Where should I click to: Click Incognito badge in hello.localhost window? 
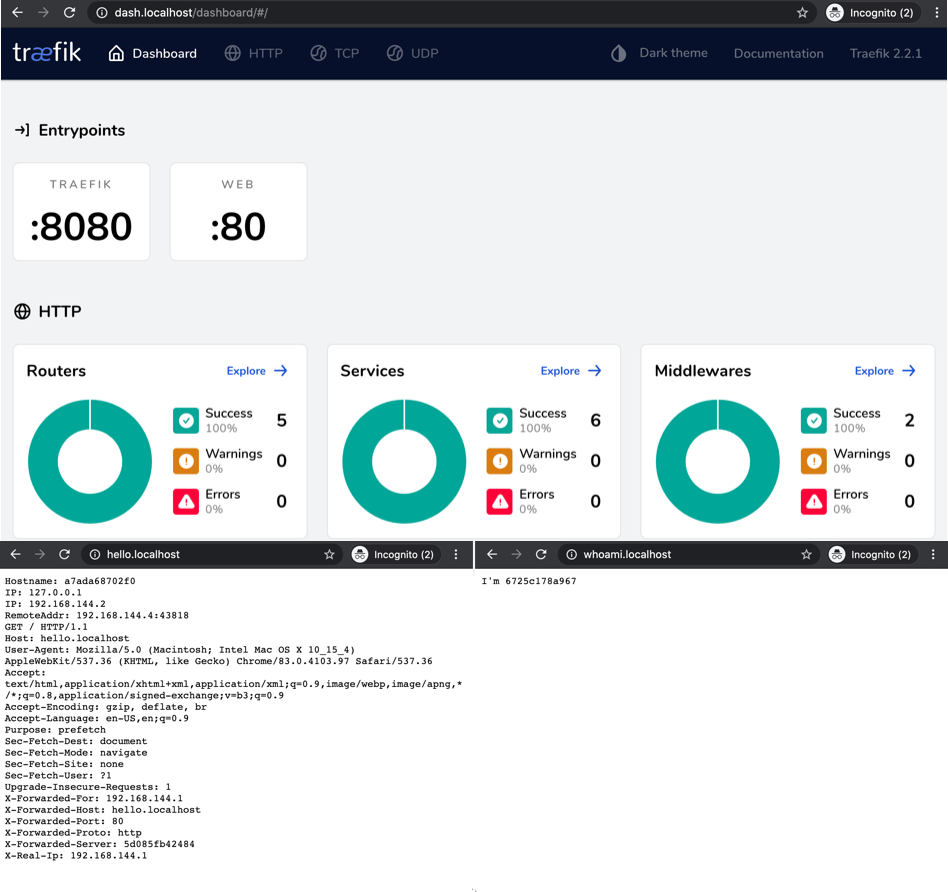[394, 555]
